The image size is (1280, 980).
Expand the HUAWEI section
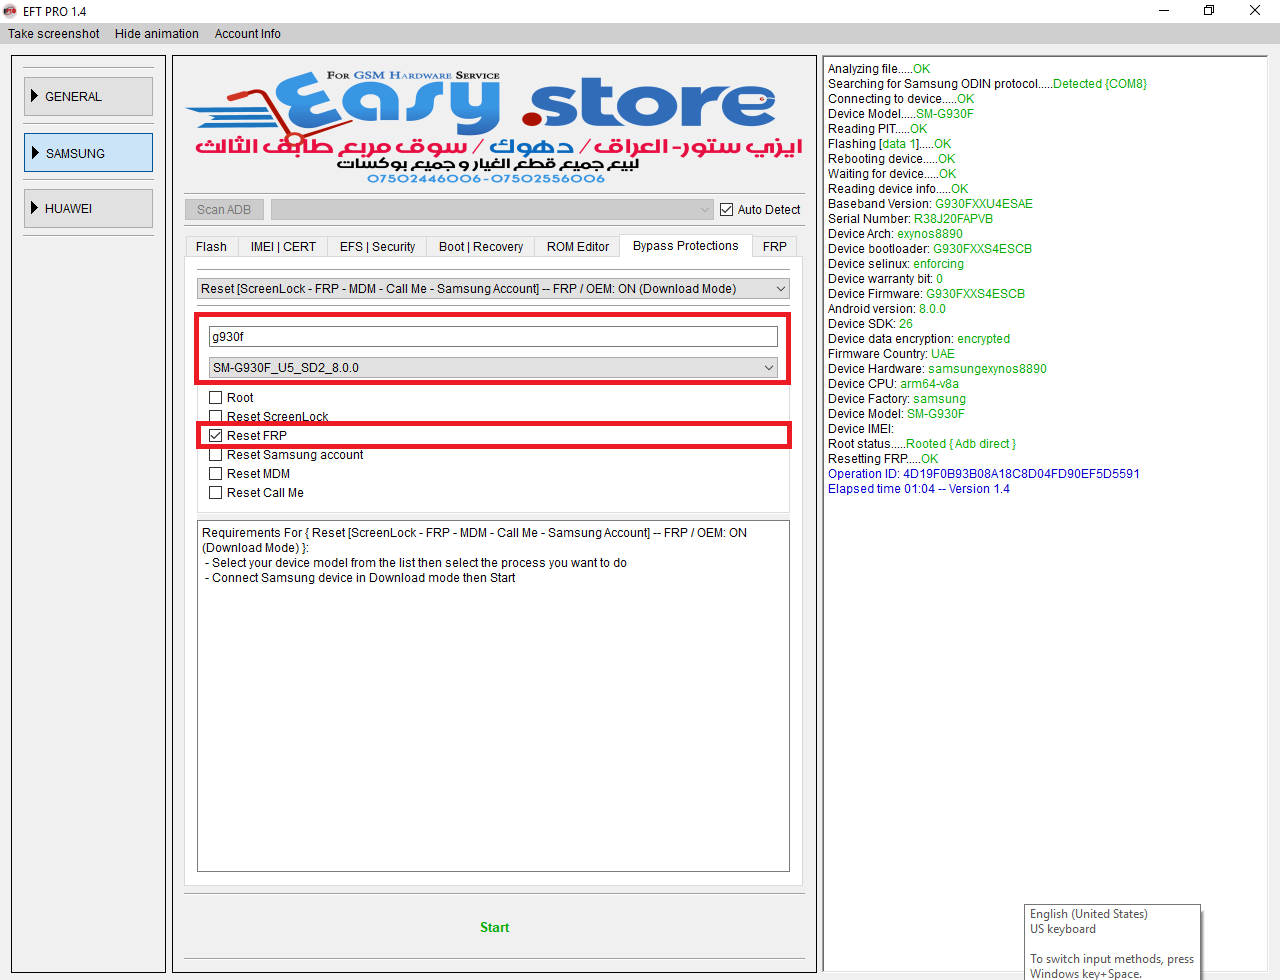click(88, 209)
